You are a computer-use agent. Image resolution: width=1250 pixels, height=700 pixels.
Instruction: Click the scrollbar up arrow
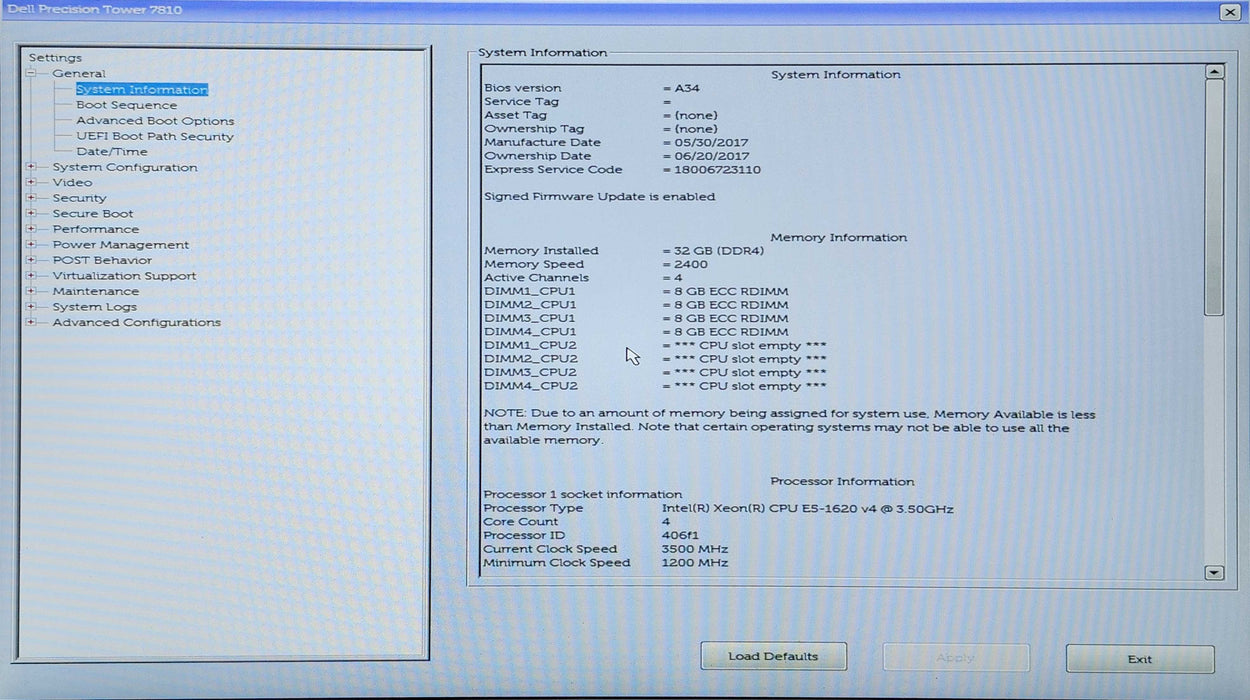click(x=1214, y=72)
